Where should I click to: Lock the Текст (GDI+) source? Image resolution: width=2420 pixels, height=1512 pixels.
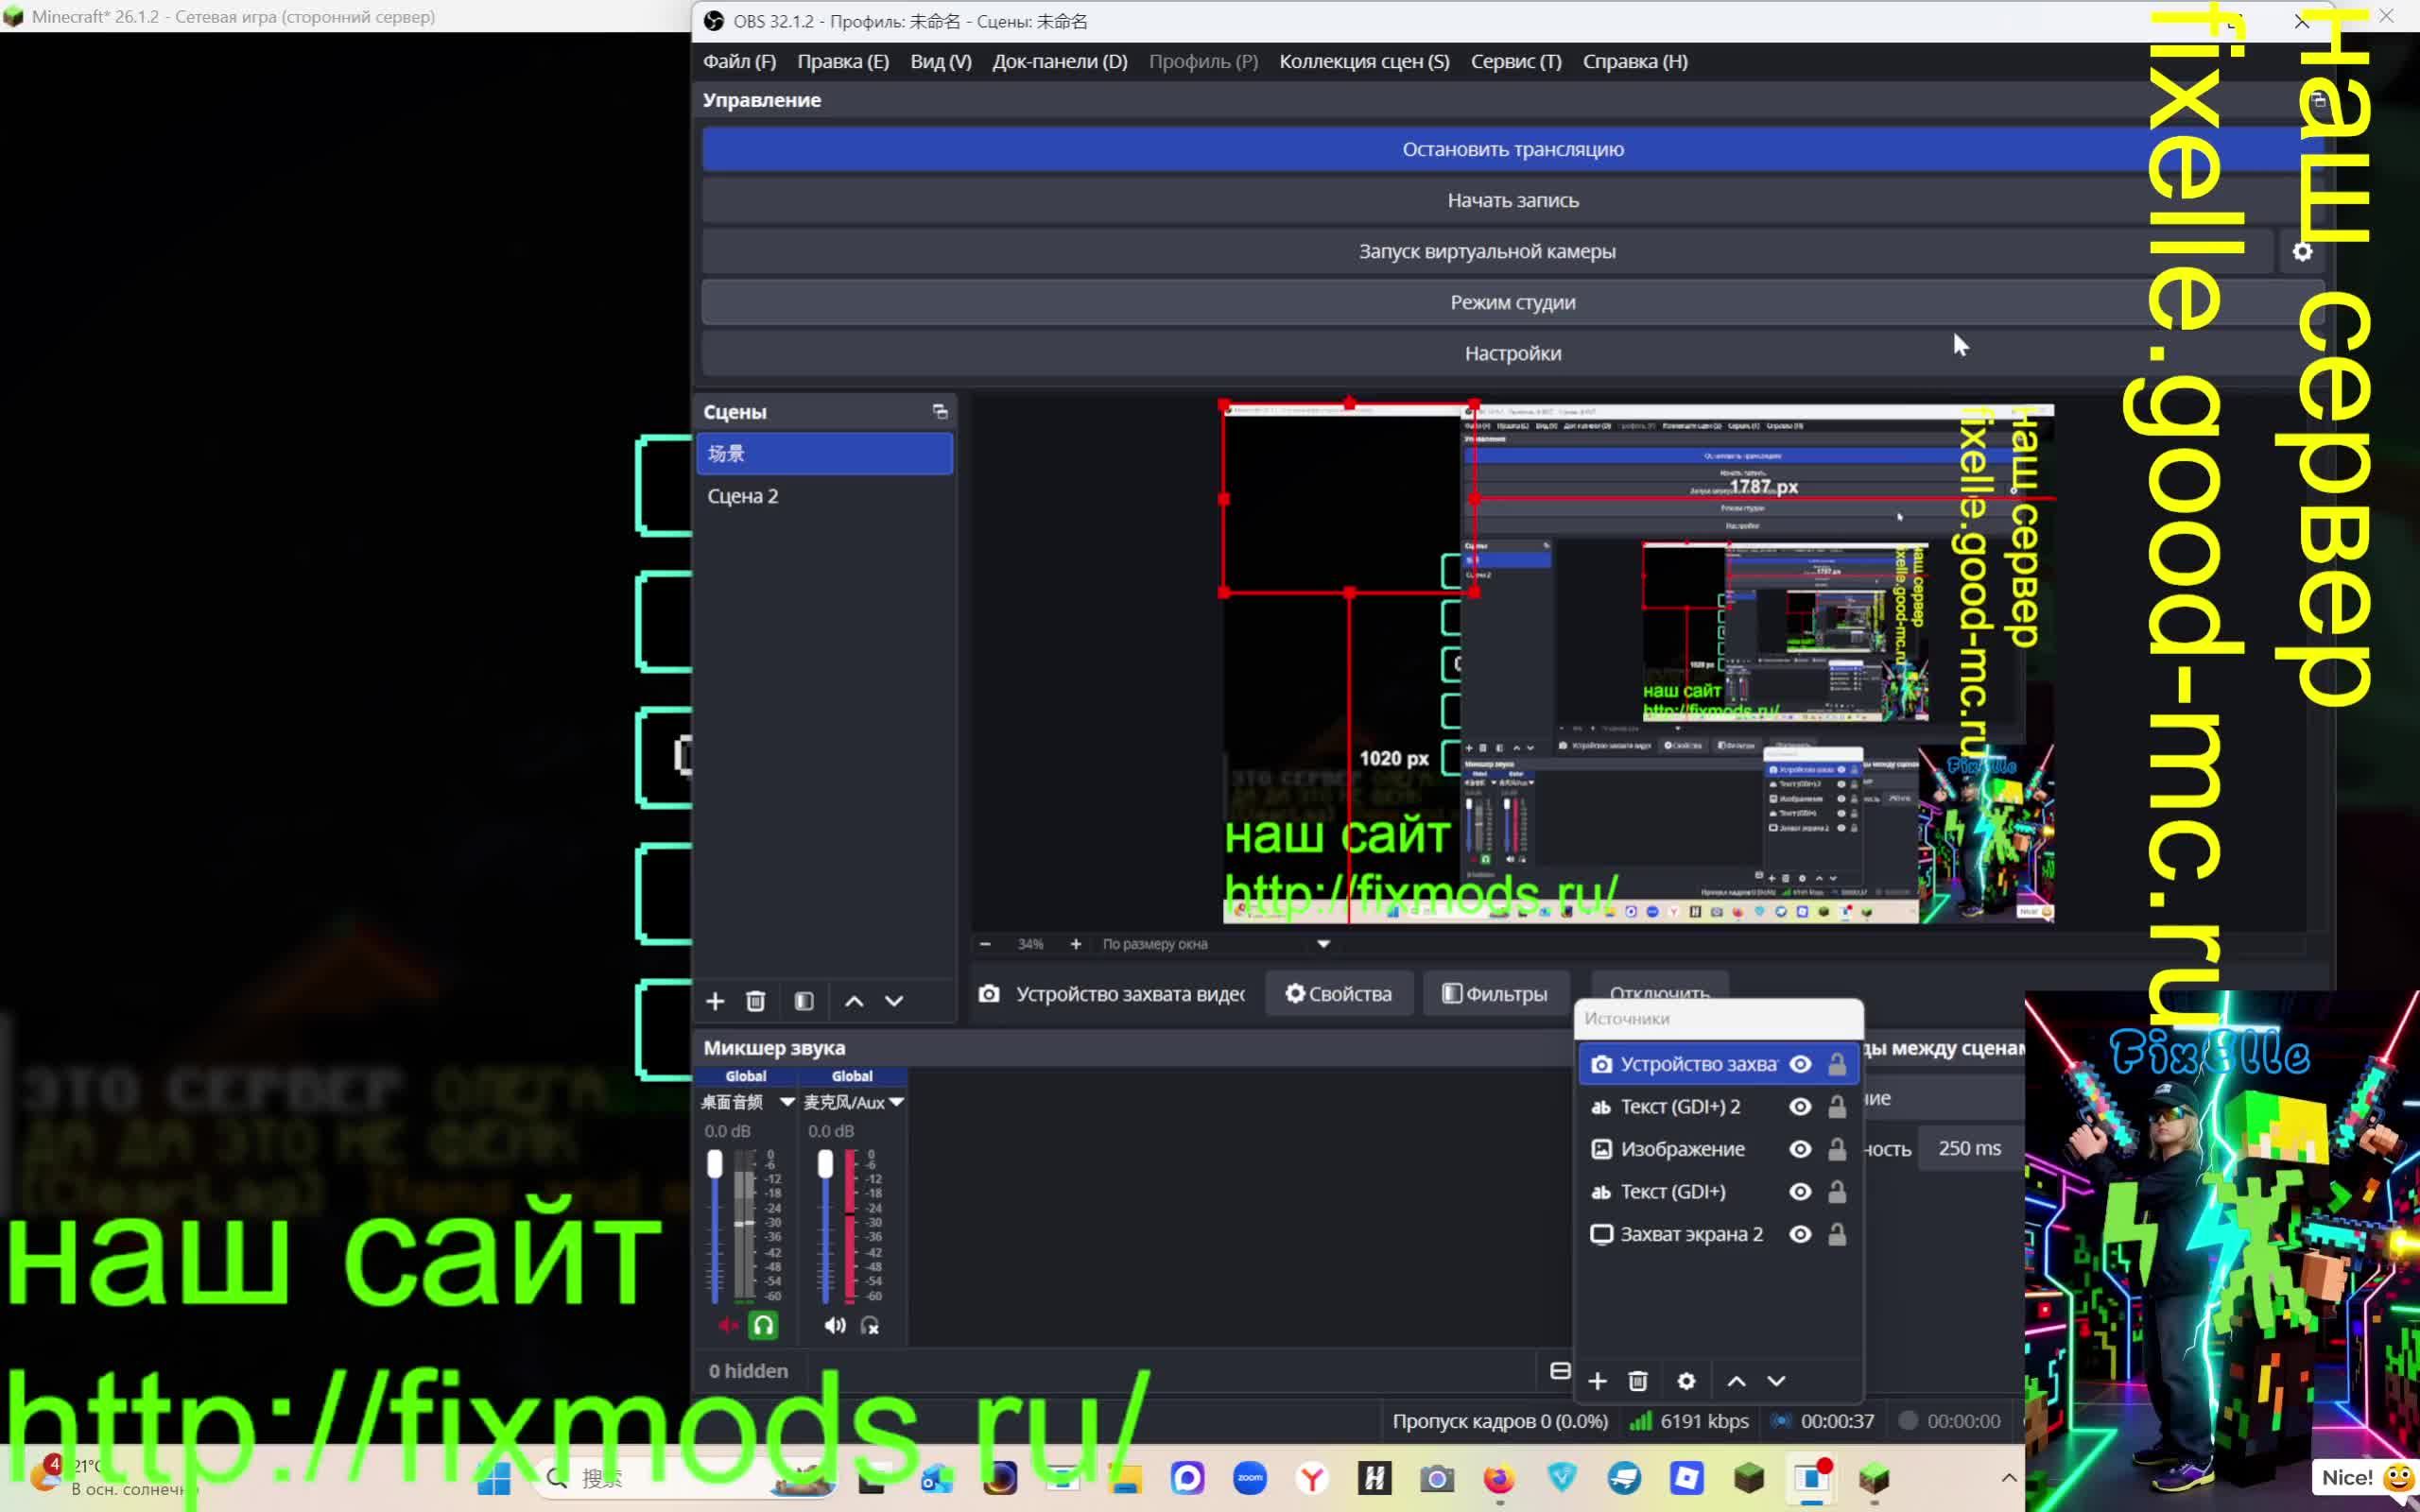point(1837,1191)
